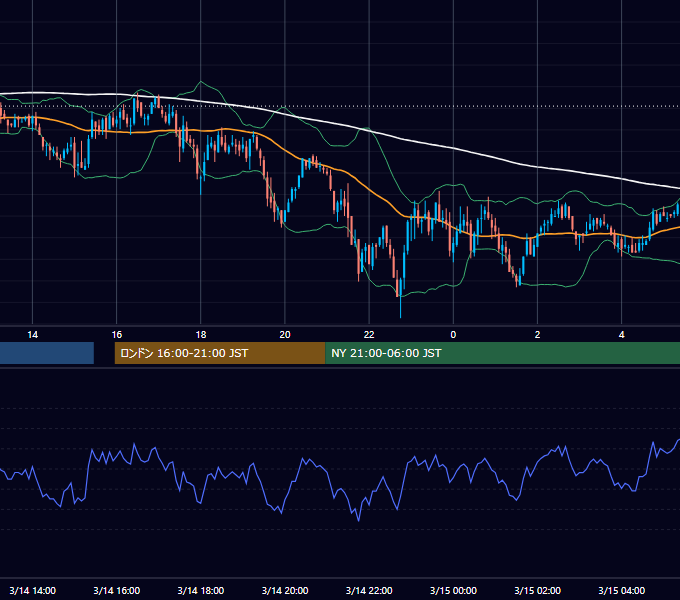Viewport: 680px width, 600px height.
Task: Click the 22 hour axis label
Action: (x=369, y=335)
